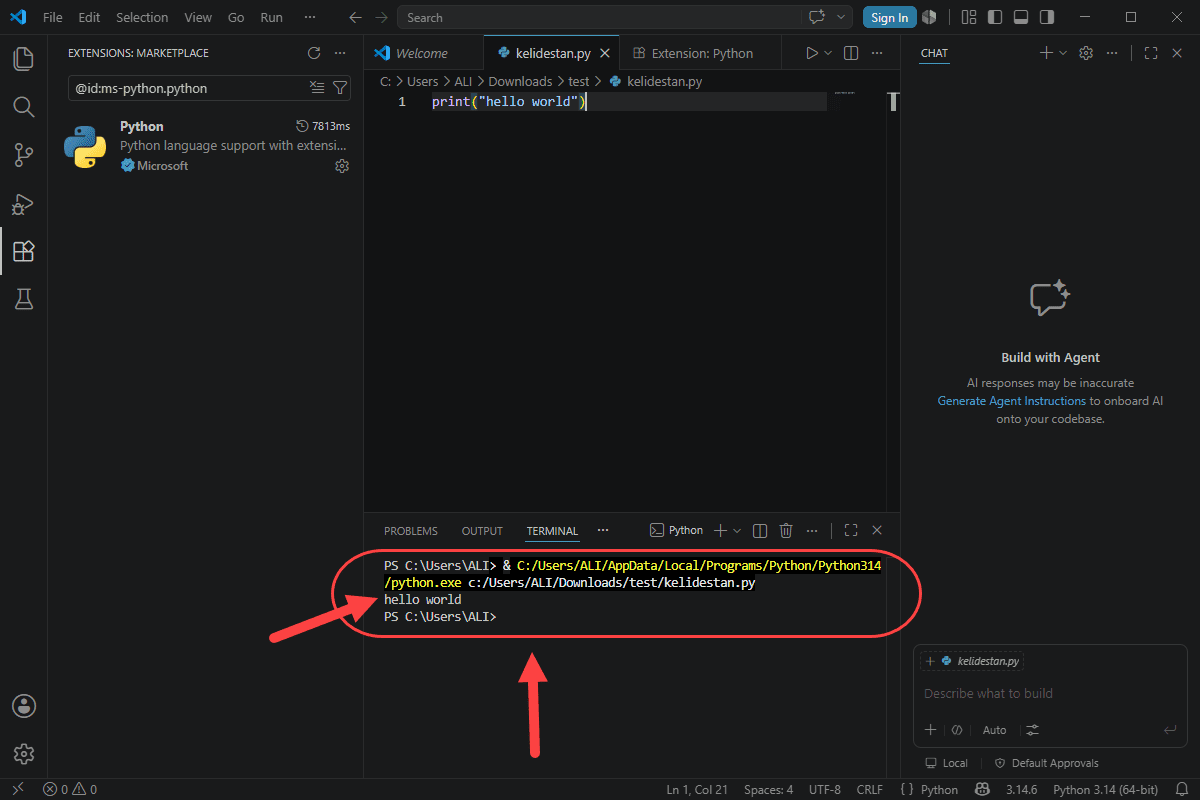The image size is (1200, 800).
Task: Configure chat tools with the sliders icon
Action: tap(1033, 730)
